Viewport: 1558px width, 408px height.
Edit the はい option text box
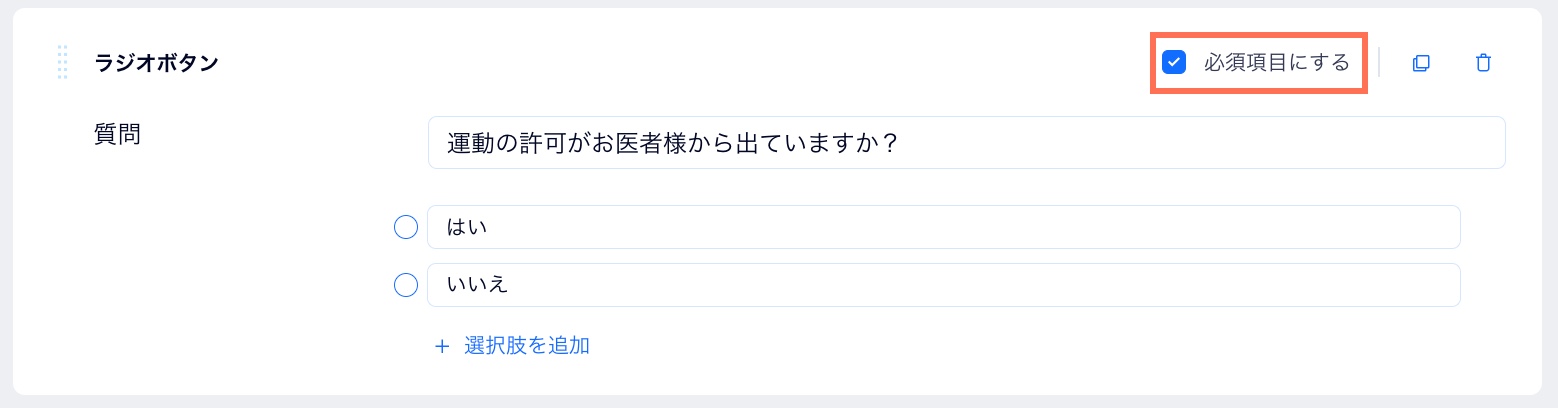[943, 227]
